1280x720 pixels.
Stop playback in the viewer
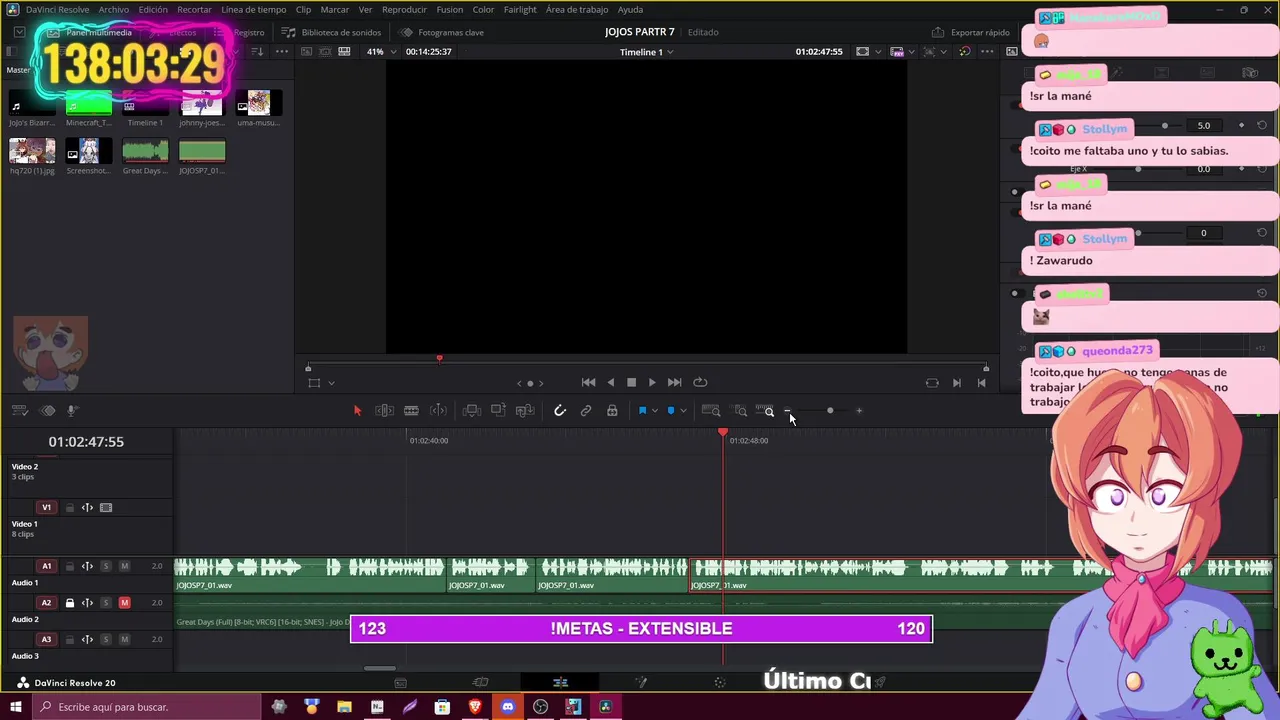coord(631,382)
